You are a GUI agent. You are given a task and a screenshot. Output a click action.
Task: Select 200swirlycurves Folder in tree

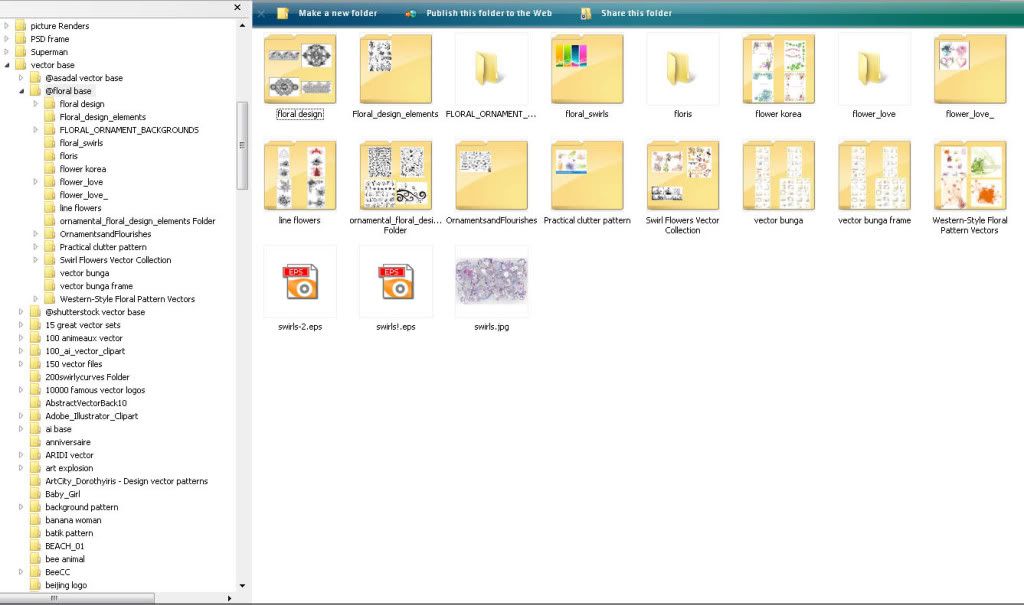click(x=87, y=377)
